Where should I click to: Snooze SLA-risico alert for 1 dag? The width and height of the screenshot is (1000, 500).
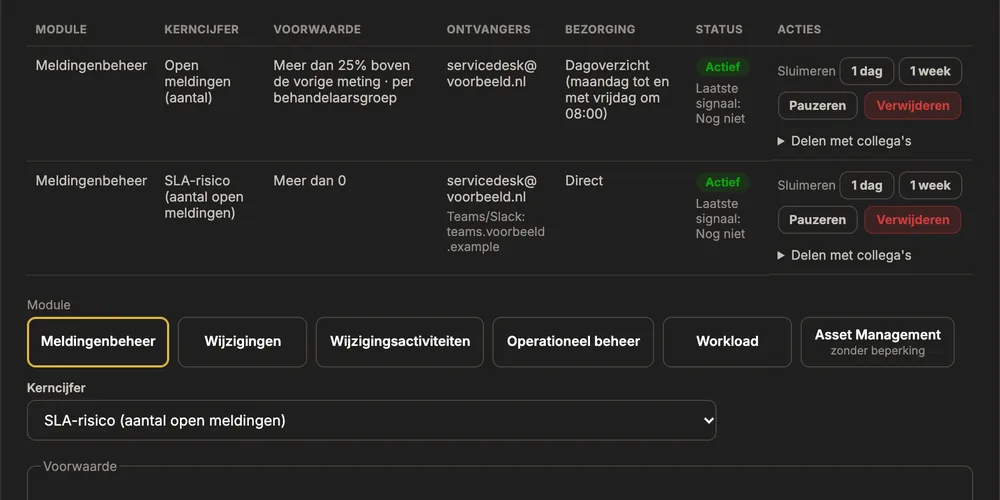pyautogui.click(x=866, y=186)
